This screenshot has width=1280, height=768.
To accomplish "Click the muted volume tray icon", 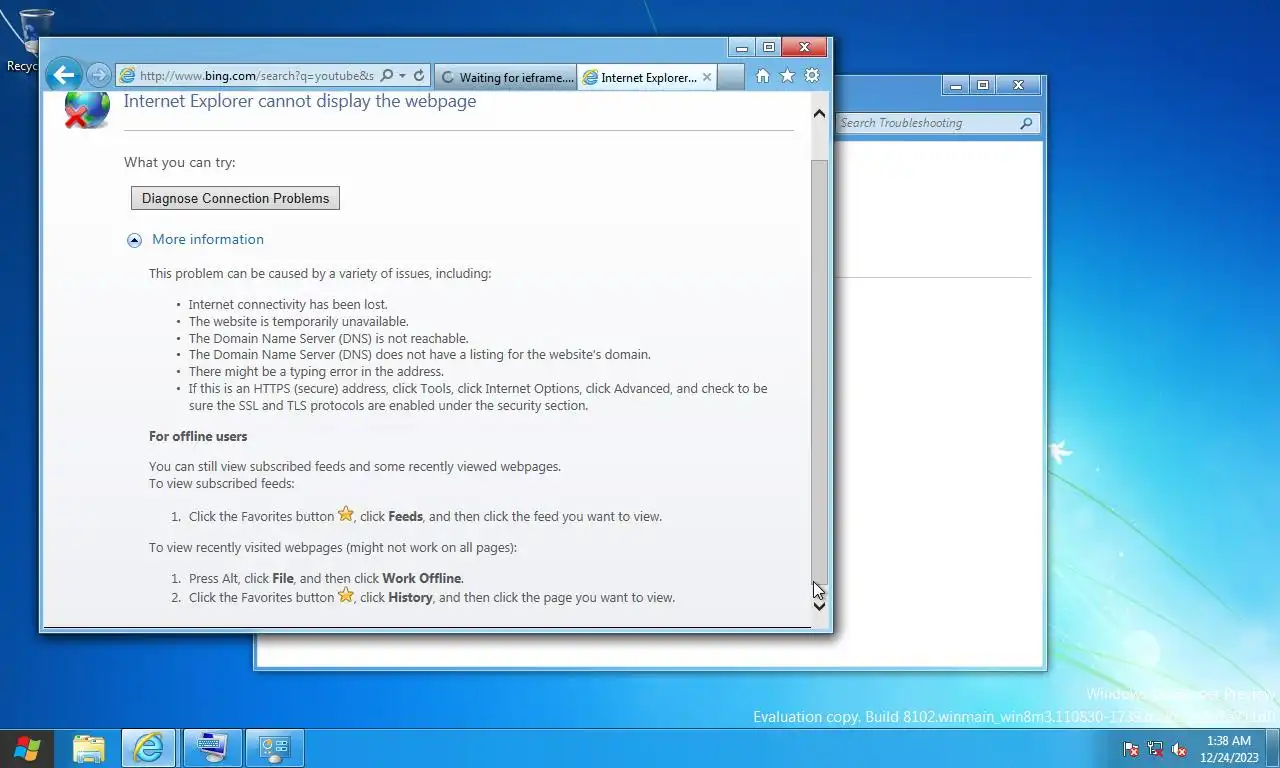I will pyautogui.click(x=1179, y=748).
